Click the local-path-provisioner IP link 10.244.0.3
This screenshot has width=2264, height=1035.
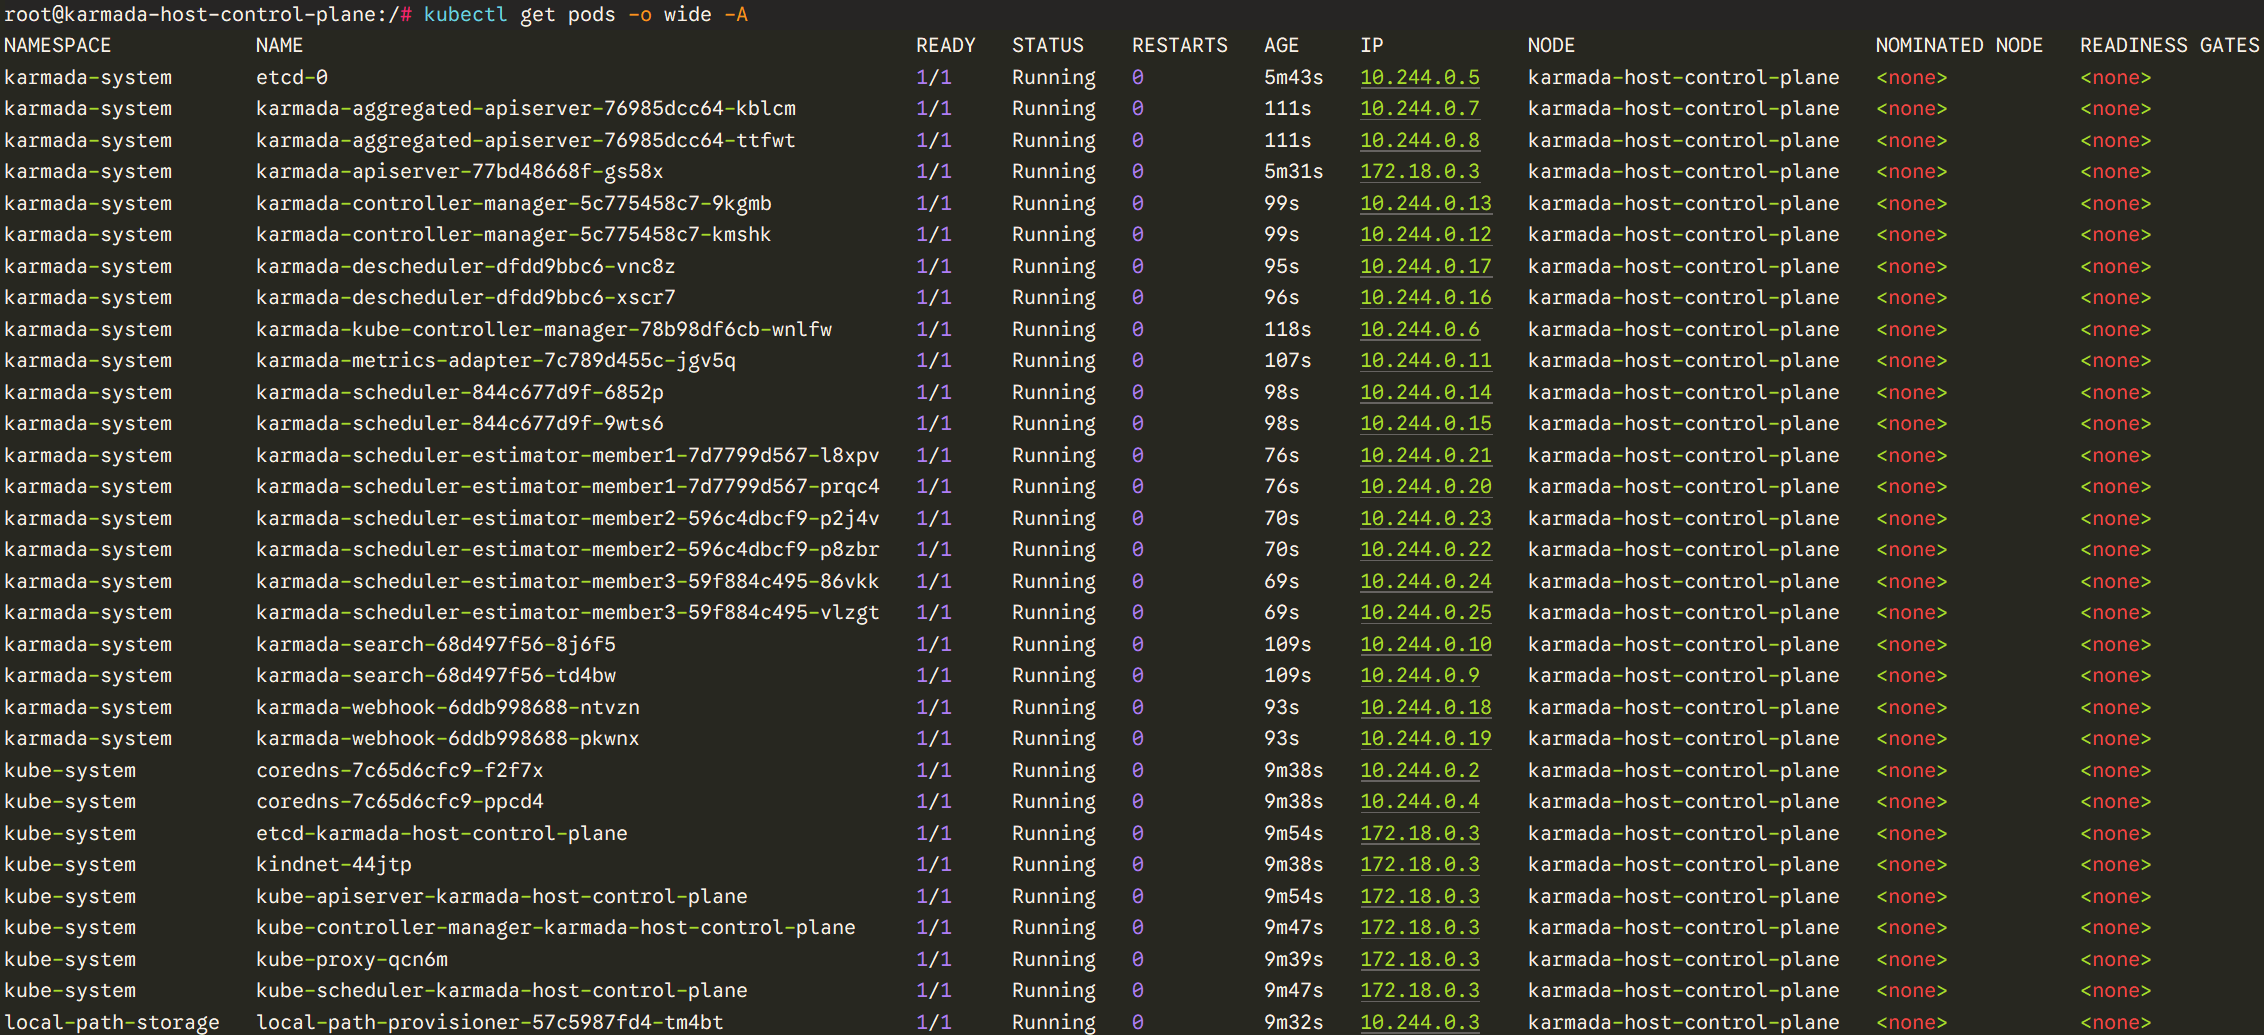coord(1419,1022)
